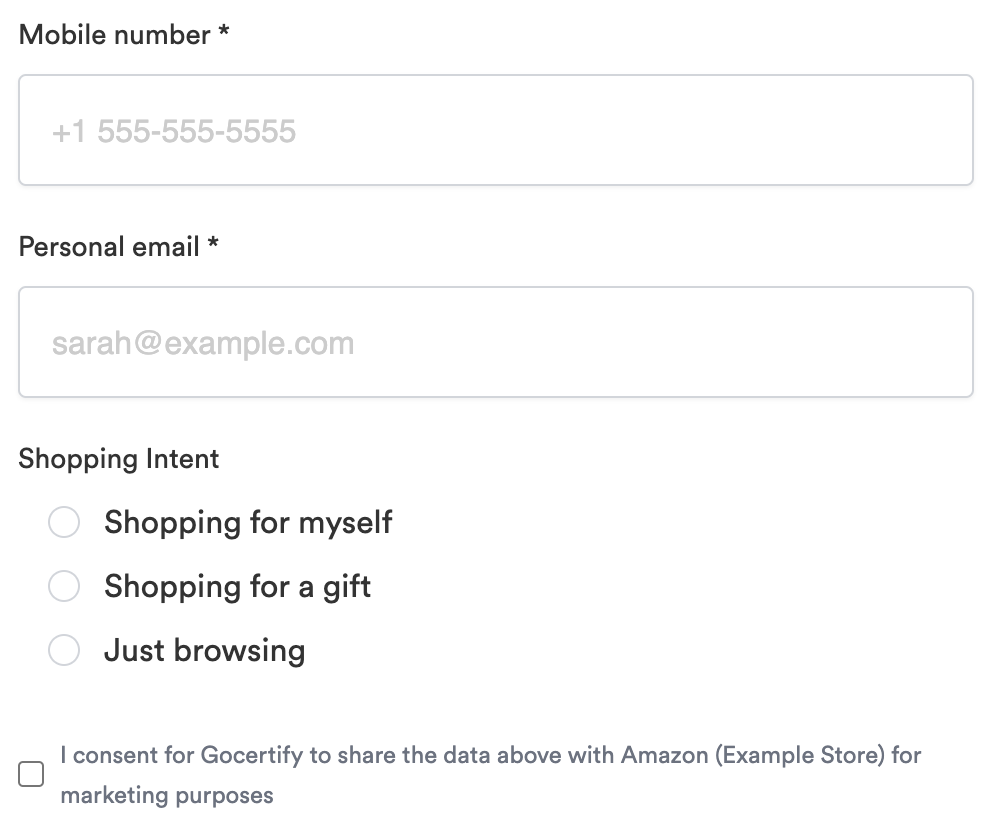
Task: Click the 'Mobile number' field label
Action: [x=115, y=35]
